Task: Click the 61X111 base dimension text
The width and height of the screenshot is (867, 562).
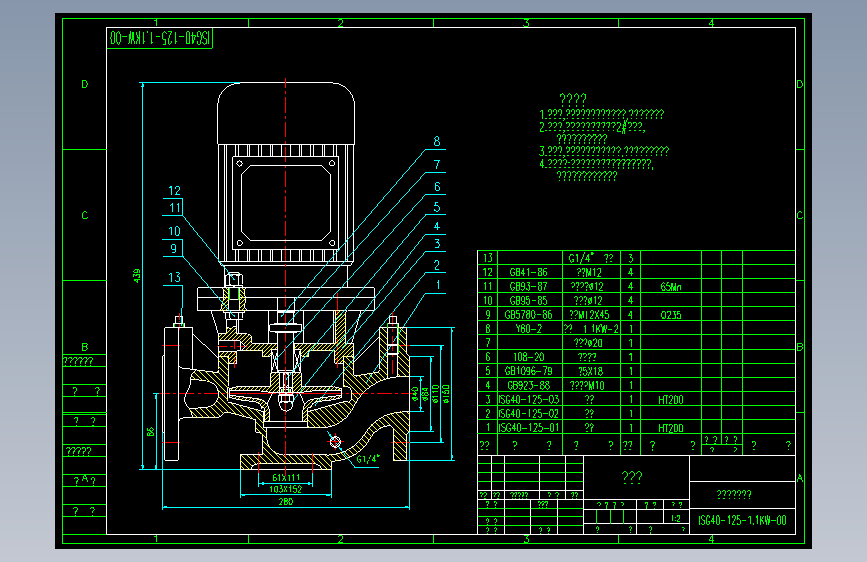Action: tap(286, 477)
